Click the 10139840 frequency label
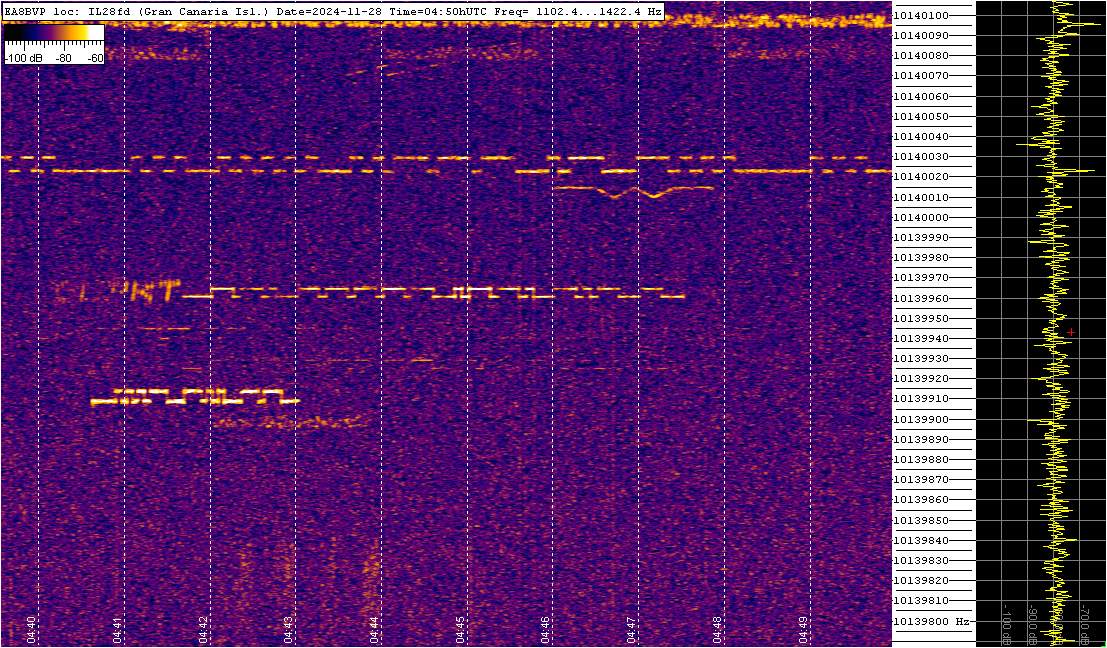This screenshot has width=1107, height=648. click(x=921, y=541)
